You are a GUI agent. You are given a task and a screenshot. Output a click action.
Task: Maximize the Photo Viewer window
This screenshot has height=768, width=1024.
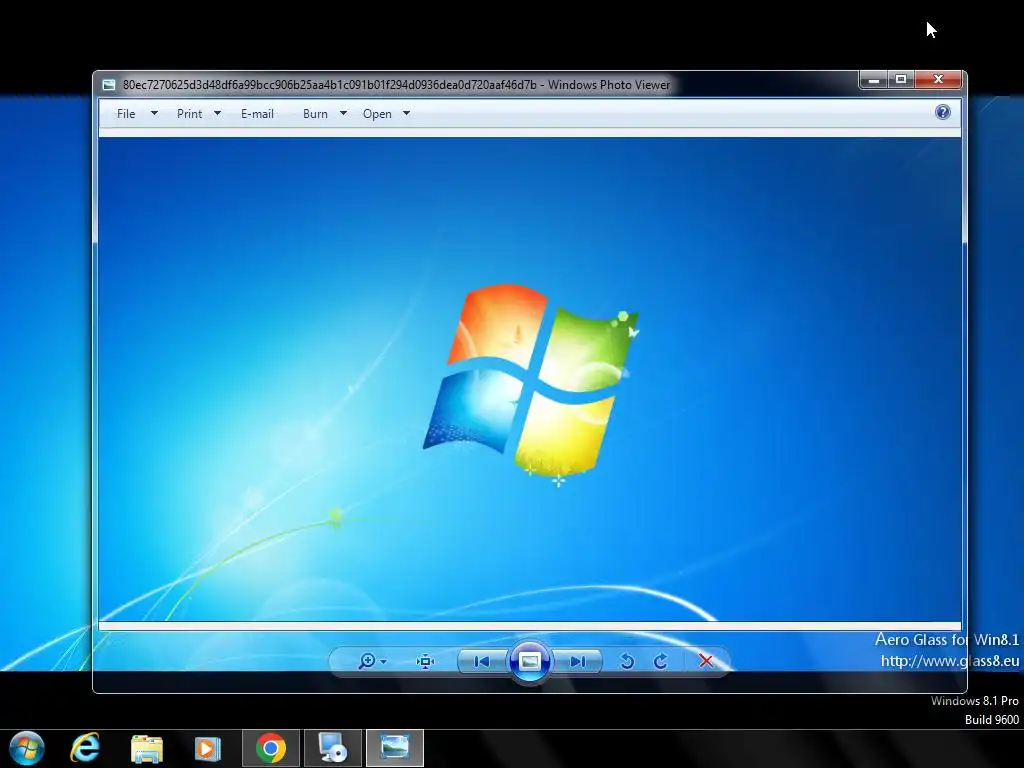click(x=901, y=80)
